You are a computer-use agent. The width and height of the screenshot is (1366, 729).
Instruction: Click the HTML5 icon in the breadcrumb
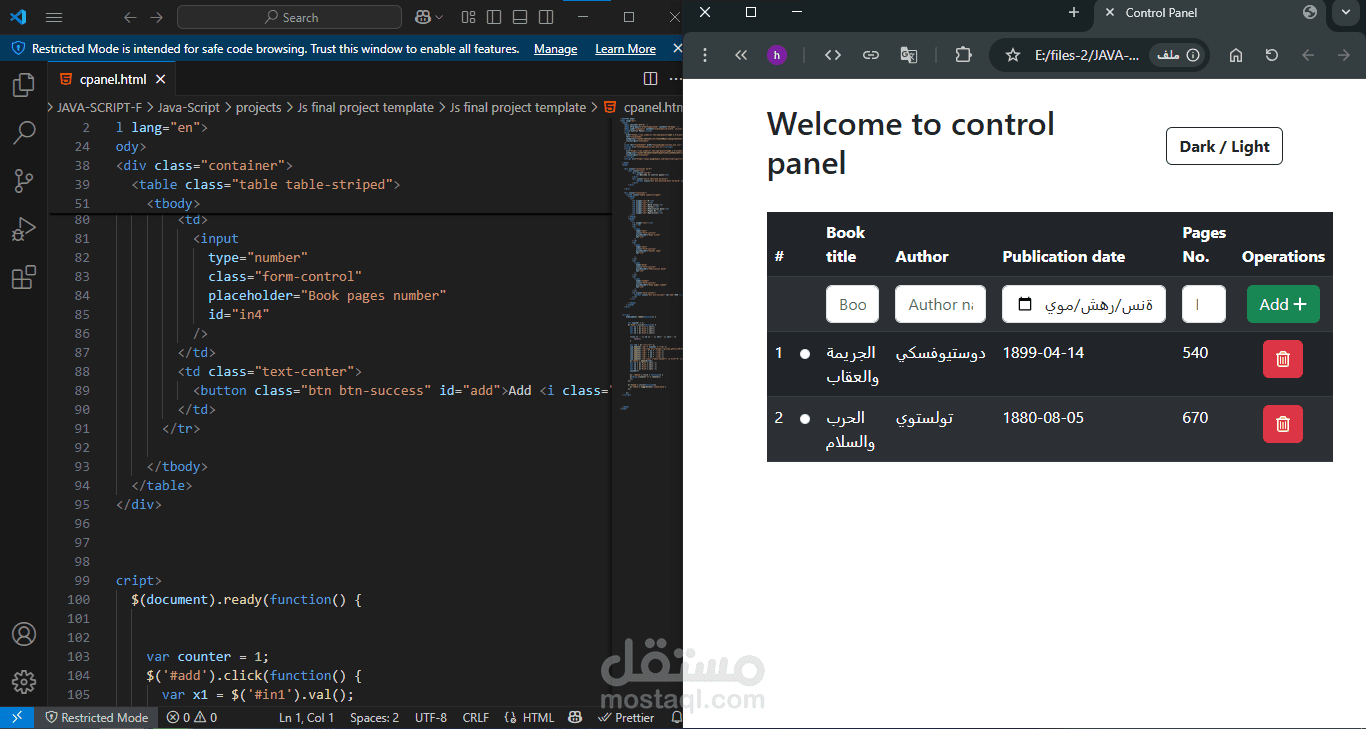pyautogui.click(x=610, y=107)
